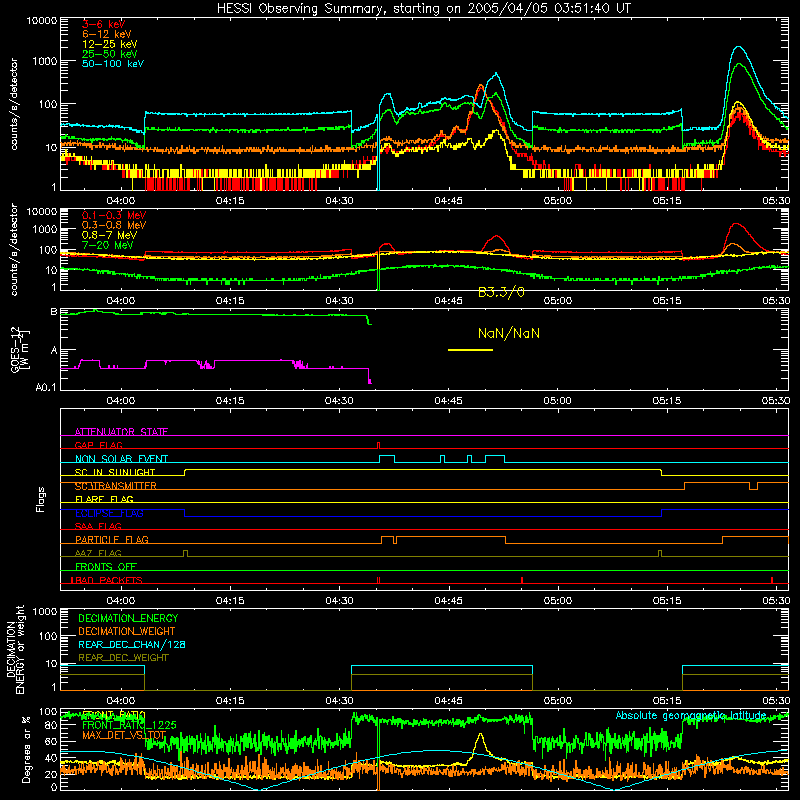
Task: Click the GOES-12 axis label
Action: (x=20, y=349)
